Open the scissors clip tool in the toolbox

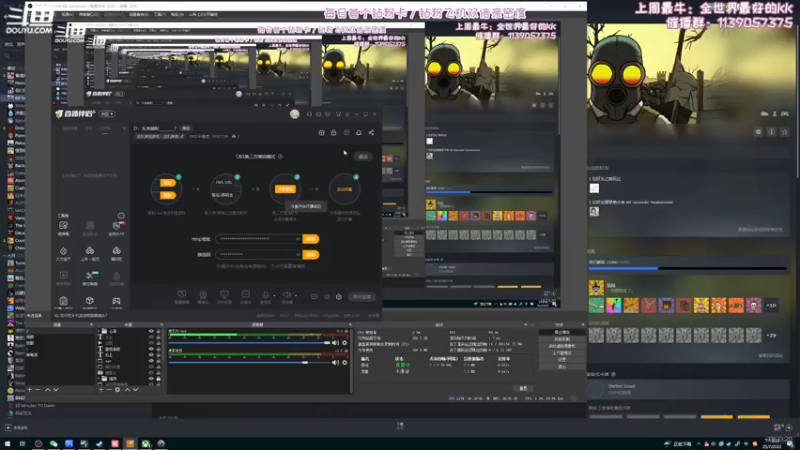[90, 276]
